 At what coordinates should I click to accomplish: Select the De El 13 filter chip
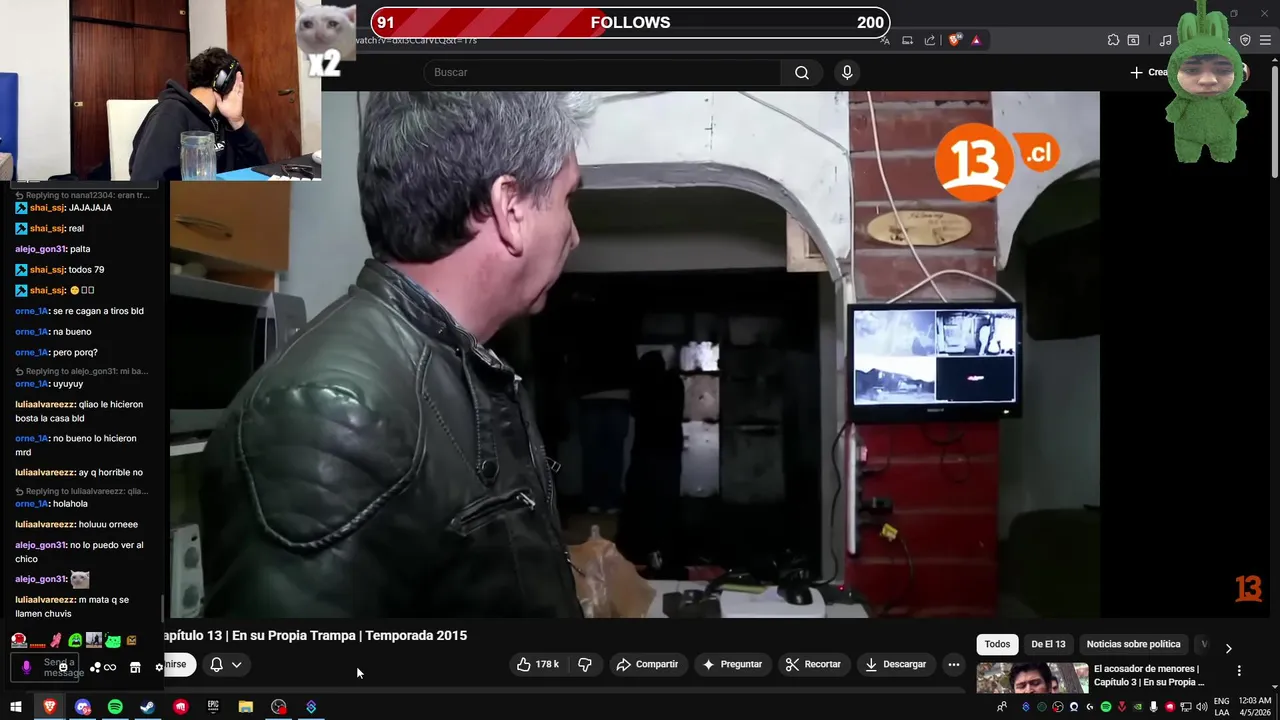pyautogui.click(x=1048, y=644)
